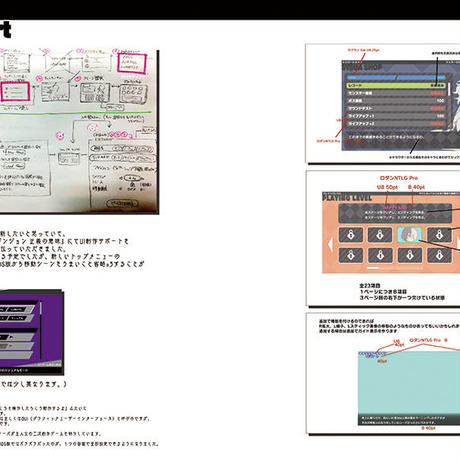Click the pink-outlined box at the sketch's upper right
The width and height of the screenshot is (460, 460).
coord(132,63)
